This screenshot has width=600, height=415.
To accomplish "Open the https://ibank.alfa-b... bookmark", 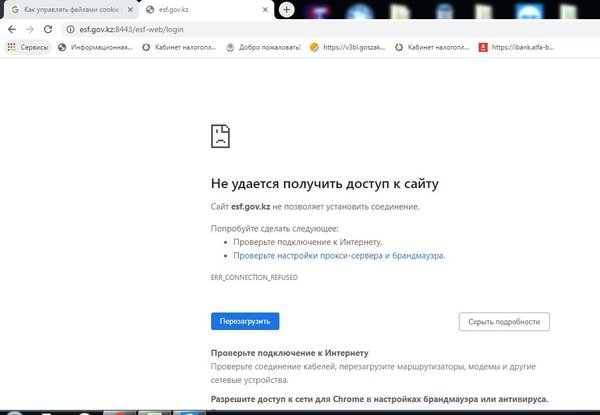I will (517, 47).
